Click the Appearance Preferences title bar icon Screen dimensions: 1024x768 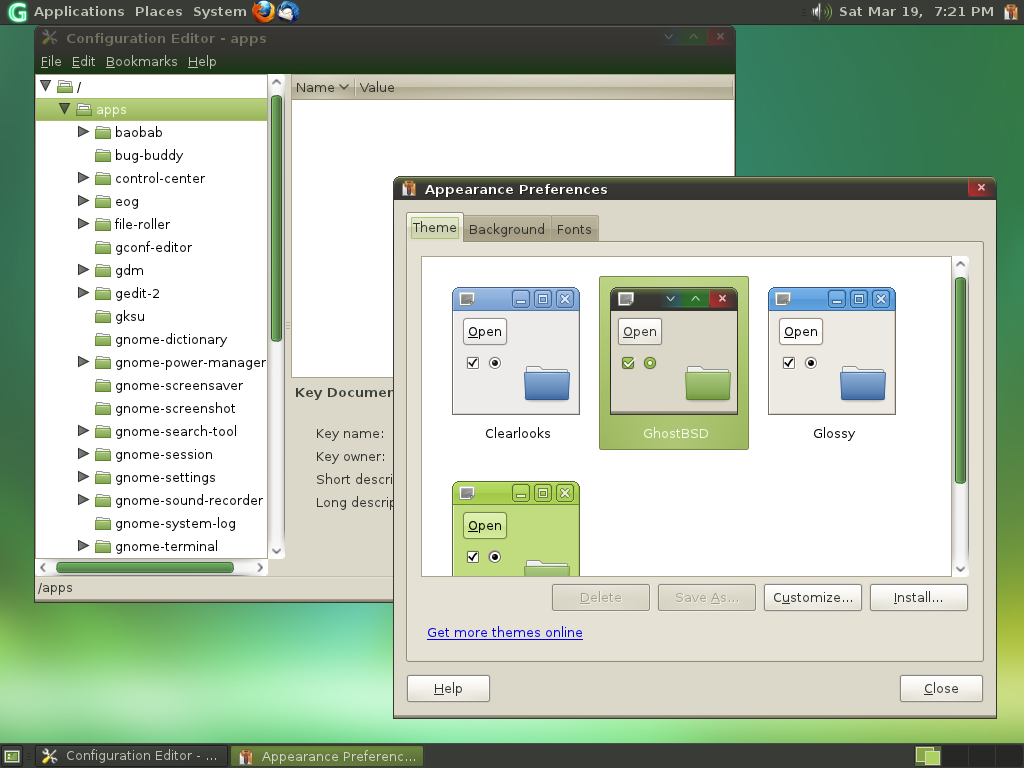pyautogui.click(x=409, y=189)
